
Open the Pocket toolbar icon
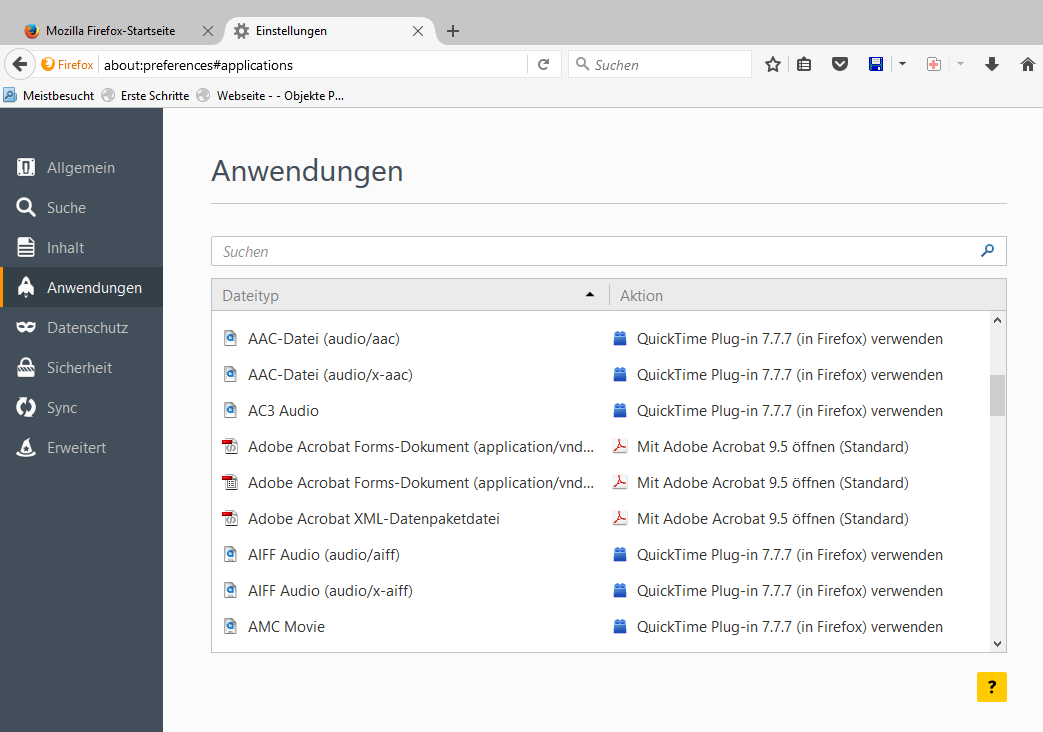click(841, 64)
